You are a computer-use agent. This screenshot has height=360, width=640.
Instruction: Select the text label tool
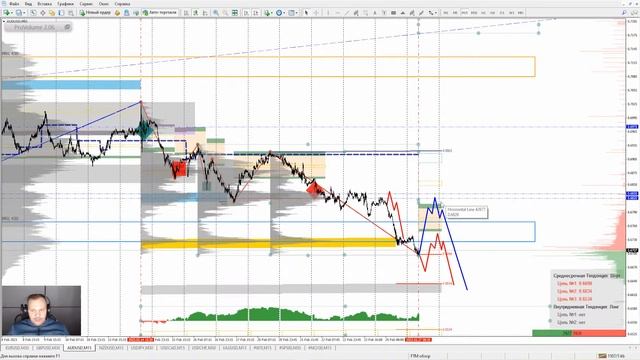point(384,13)
